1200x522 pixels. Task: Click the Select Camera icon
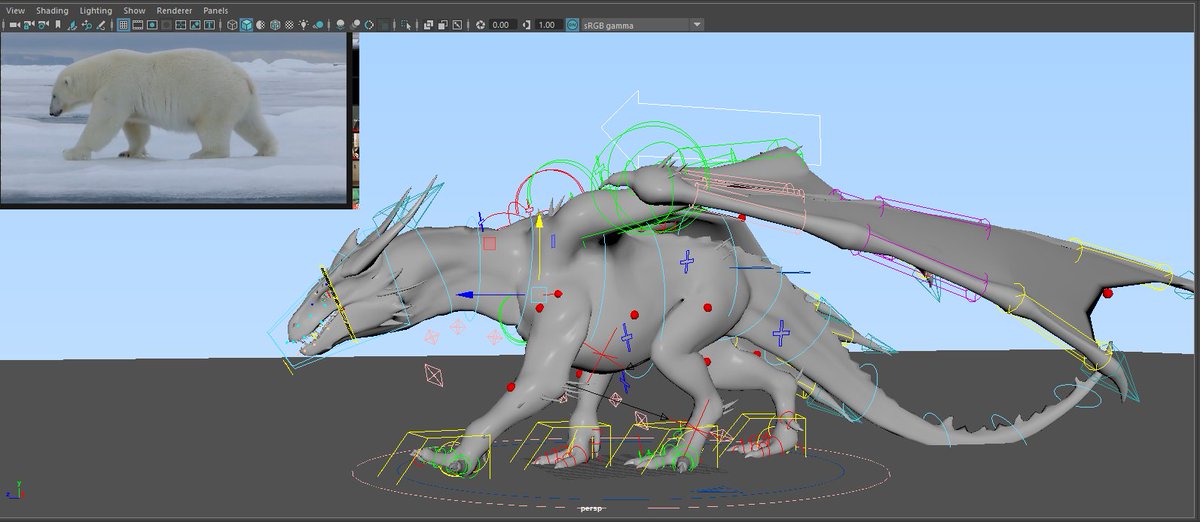14,24
